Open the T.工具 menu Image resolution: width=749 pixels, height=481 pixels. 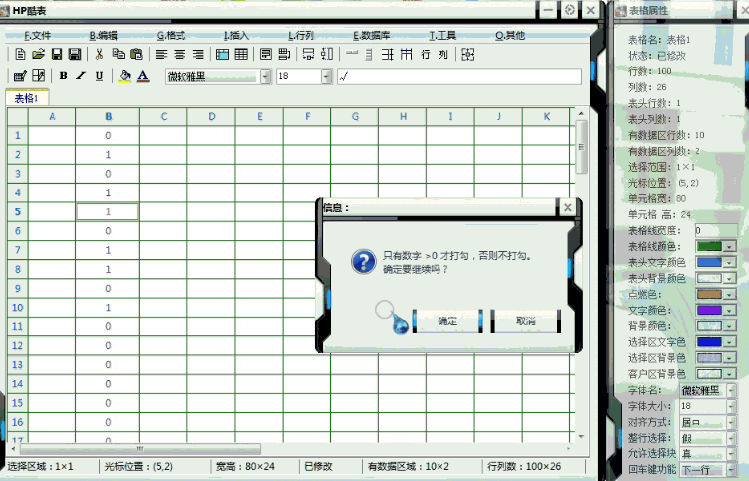point(442,35)
